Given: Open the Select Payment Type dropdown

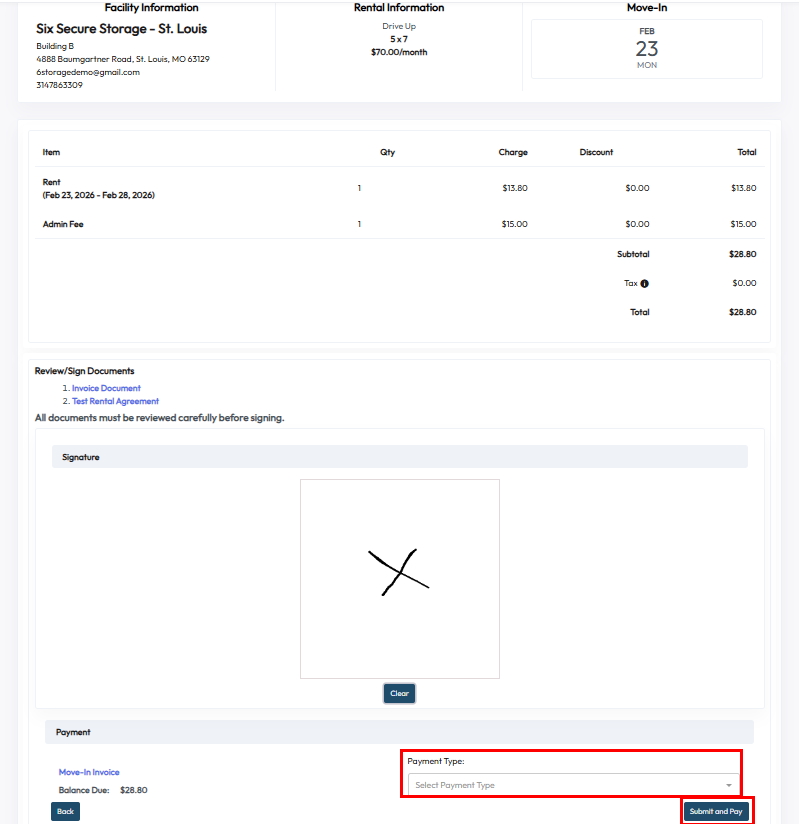Looking at the screenshot, I should (565, 785).
